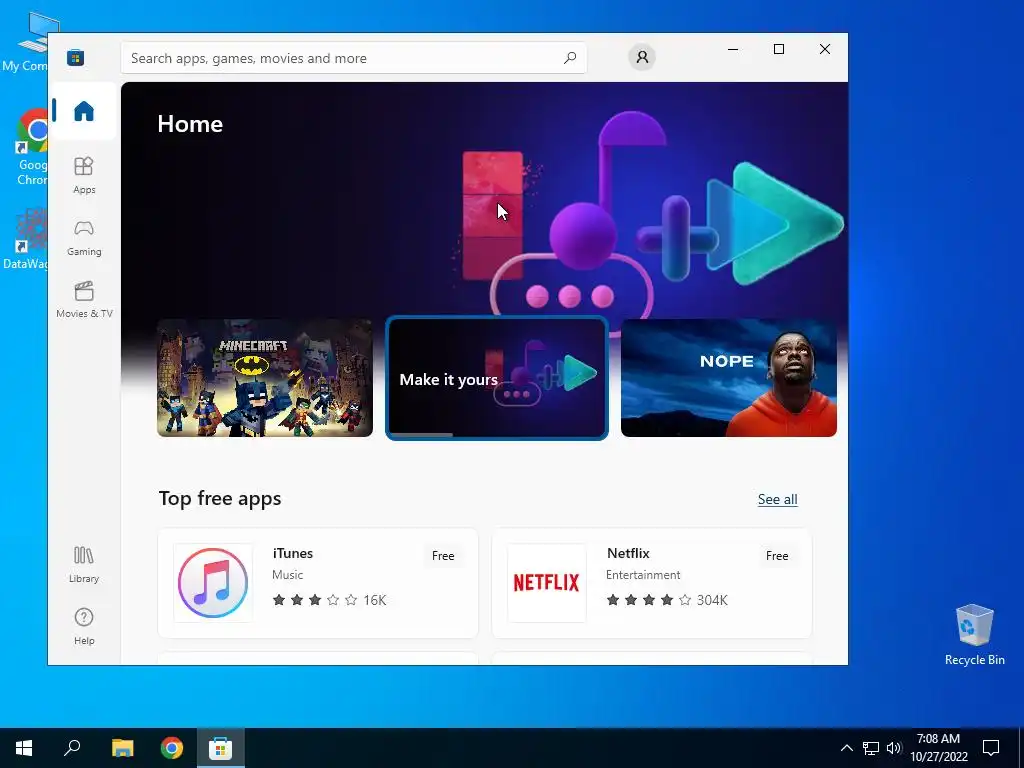Click See all for Top free apps
The image size is (1024, 768).
pos(777,499)
